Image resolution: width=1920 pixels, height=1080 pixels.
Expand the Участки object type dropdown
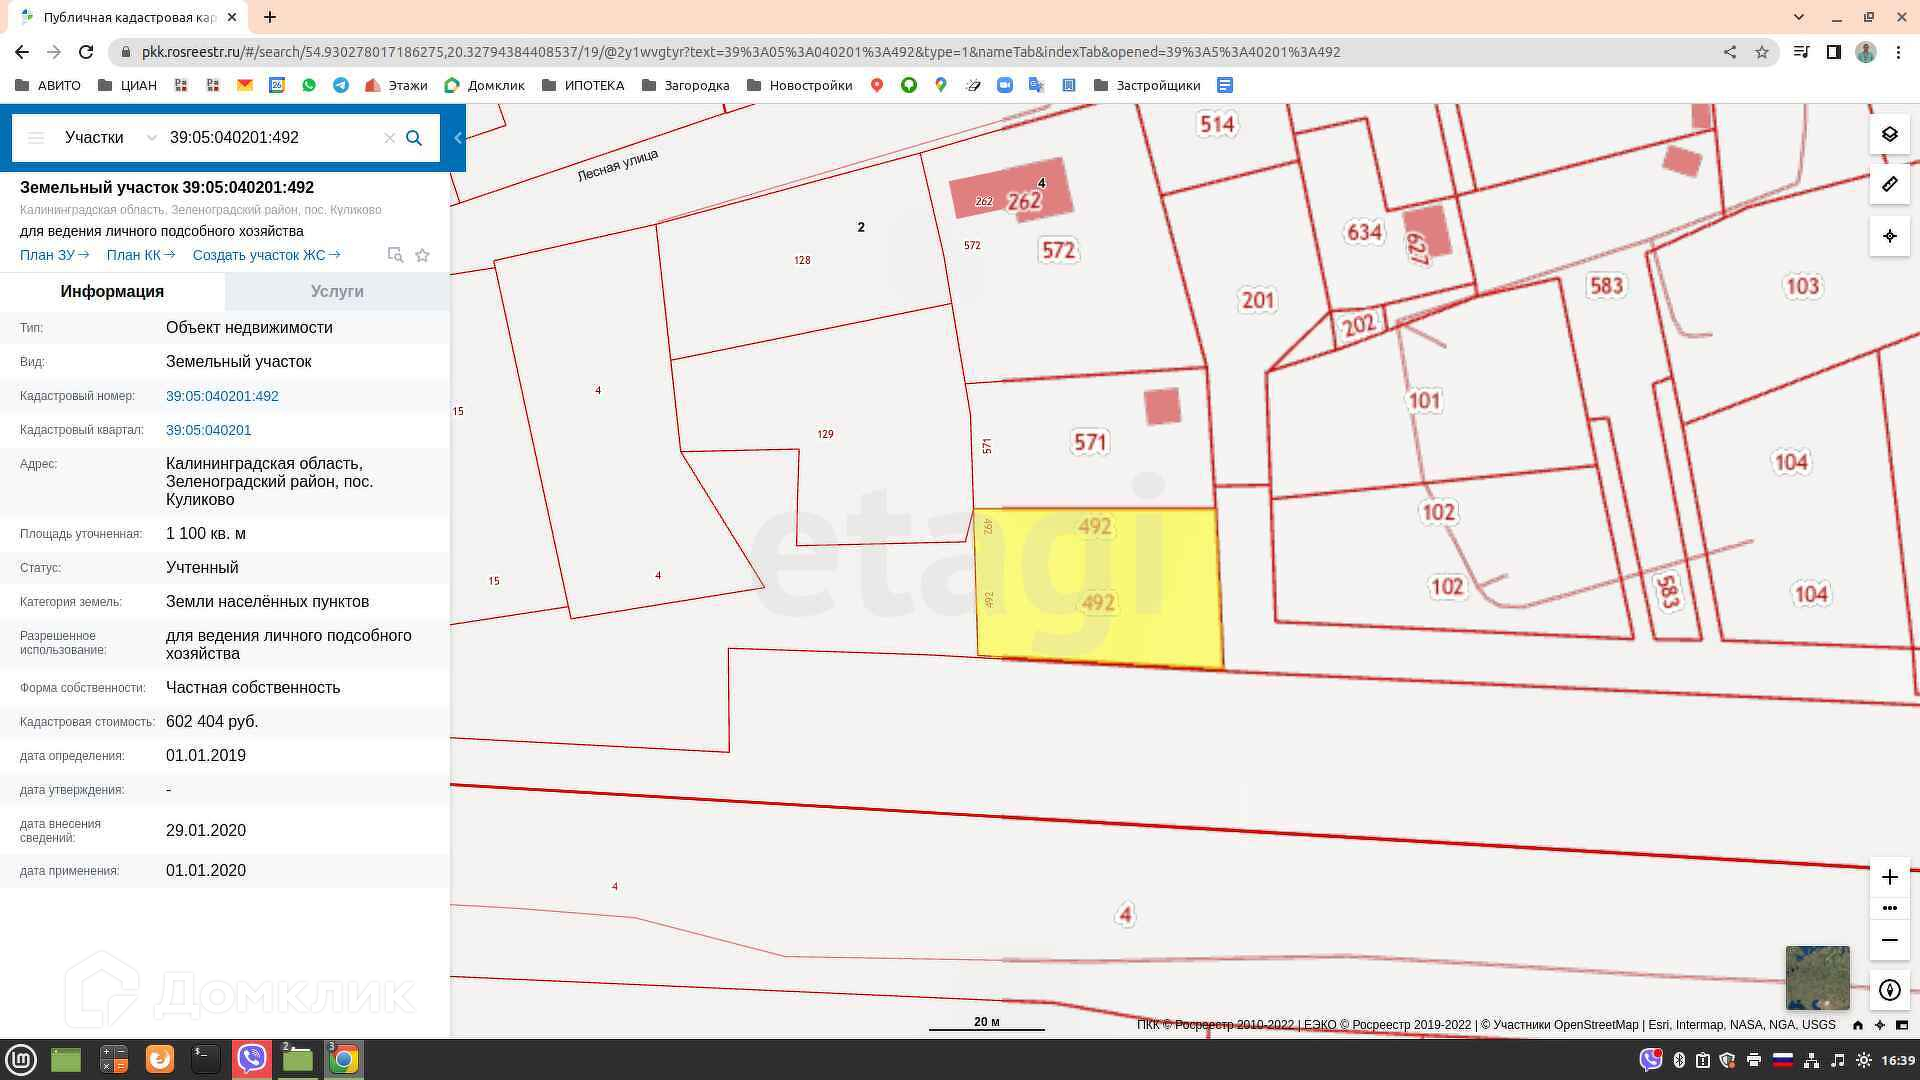[x=151, y=138]
